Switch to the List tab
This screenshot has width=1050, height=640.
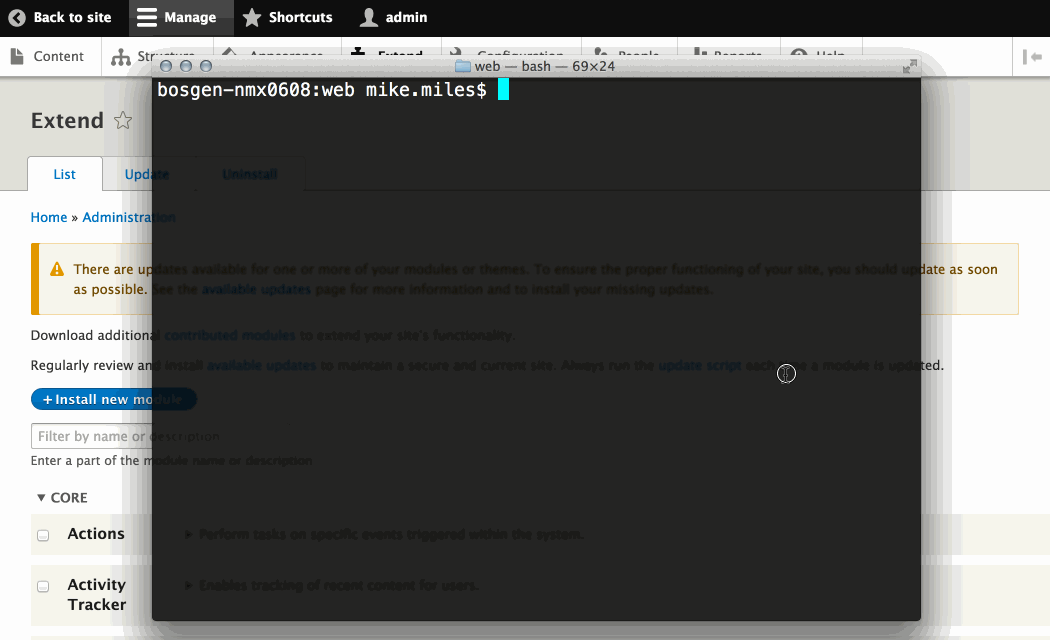[x=64, y=174]
